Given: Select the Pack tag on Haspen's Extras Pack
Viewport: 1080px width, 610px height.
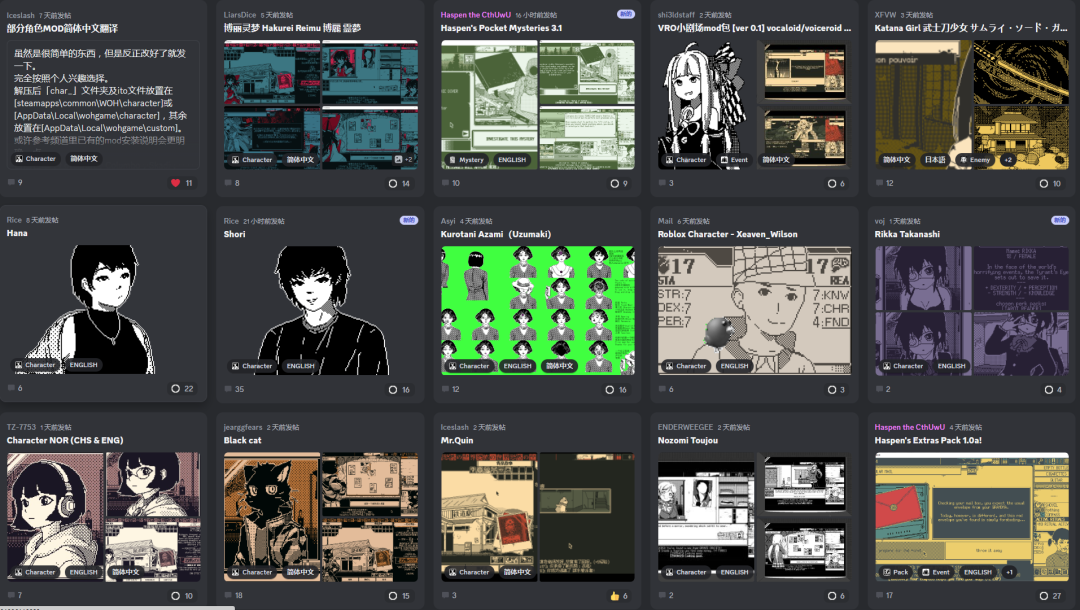Looking at the screenshot, I should [895, 573].
